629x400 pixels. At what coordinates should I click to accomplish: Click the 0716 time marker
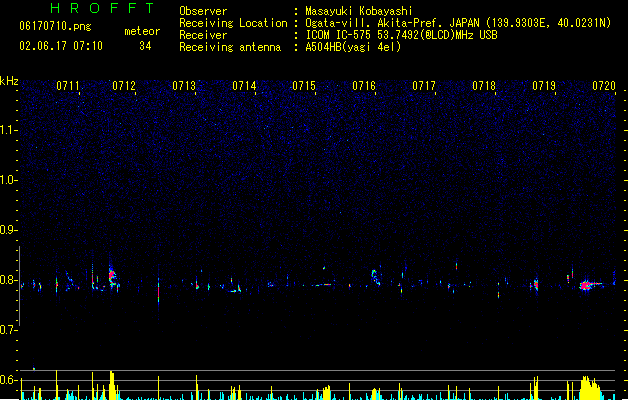point(364,86)
